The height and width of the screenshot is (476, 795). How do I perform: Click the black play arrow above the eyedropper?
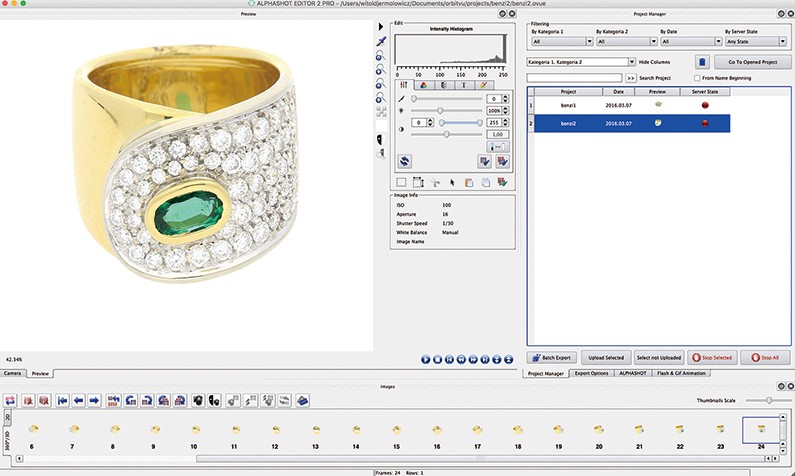381,26
